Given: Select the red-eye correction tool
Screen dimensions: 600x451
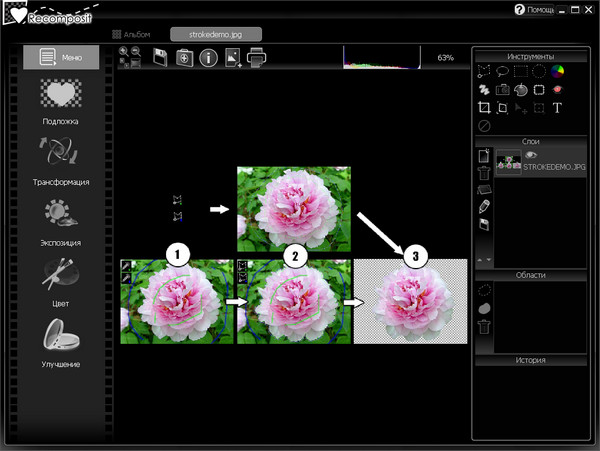Looking at the screenshot, I should [557, 89].
